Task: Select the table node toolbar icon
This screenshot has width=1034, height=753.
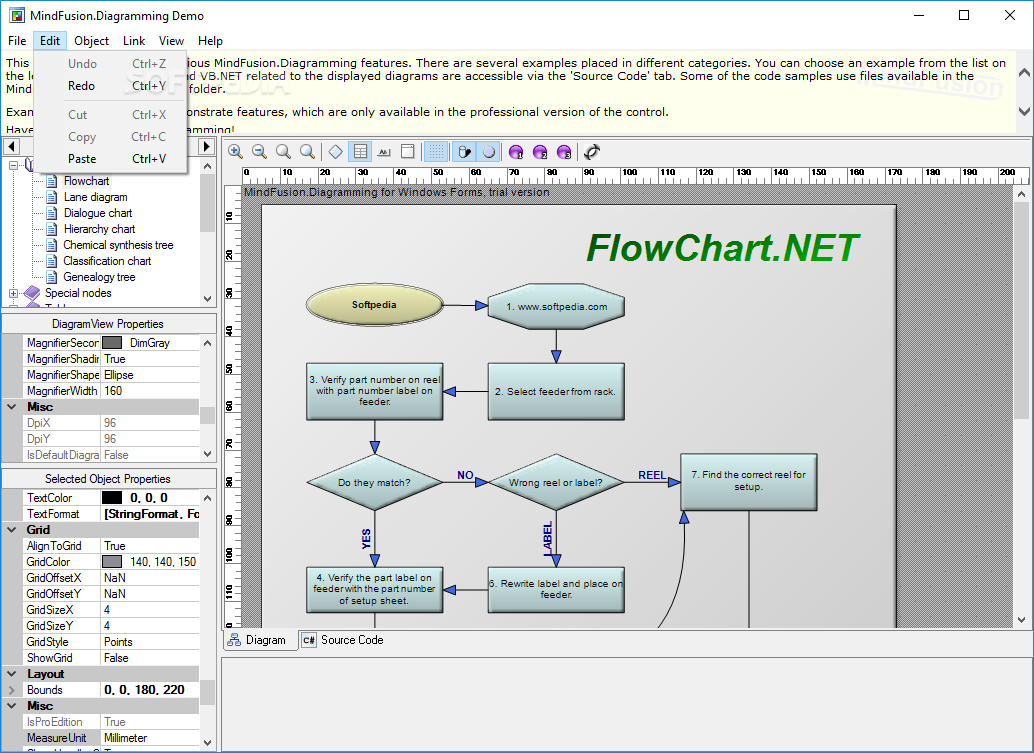Action: (x=361, y=152)
